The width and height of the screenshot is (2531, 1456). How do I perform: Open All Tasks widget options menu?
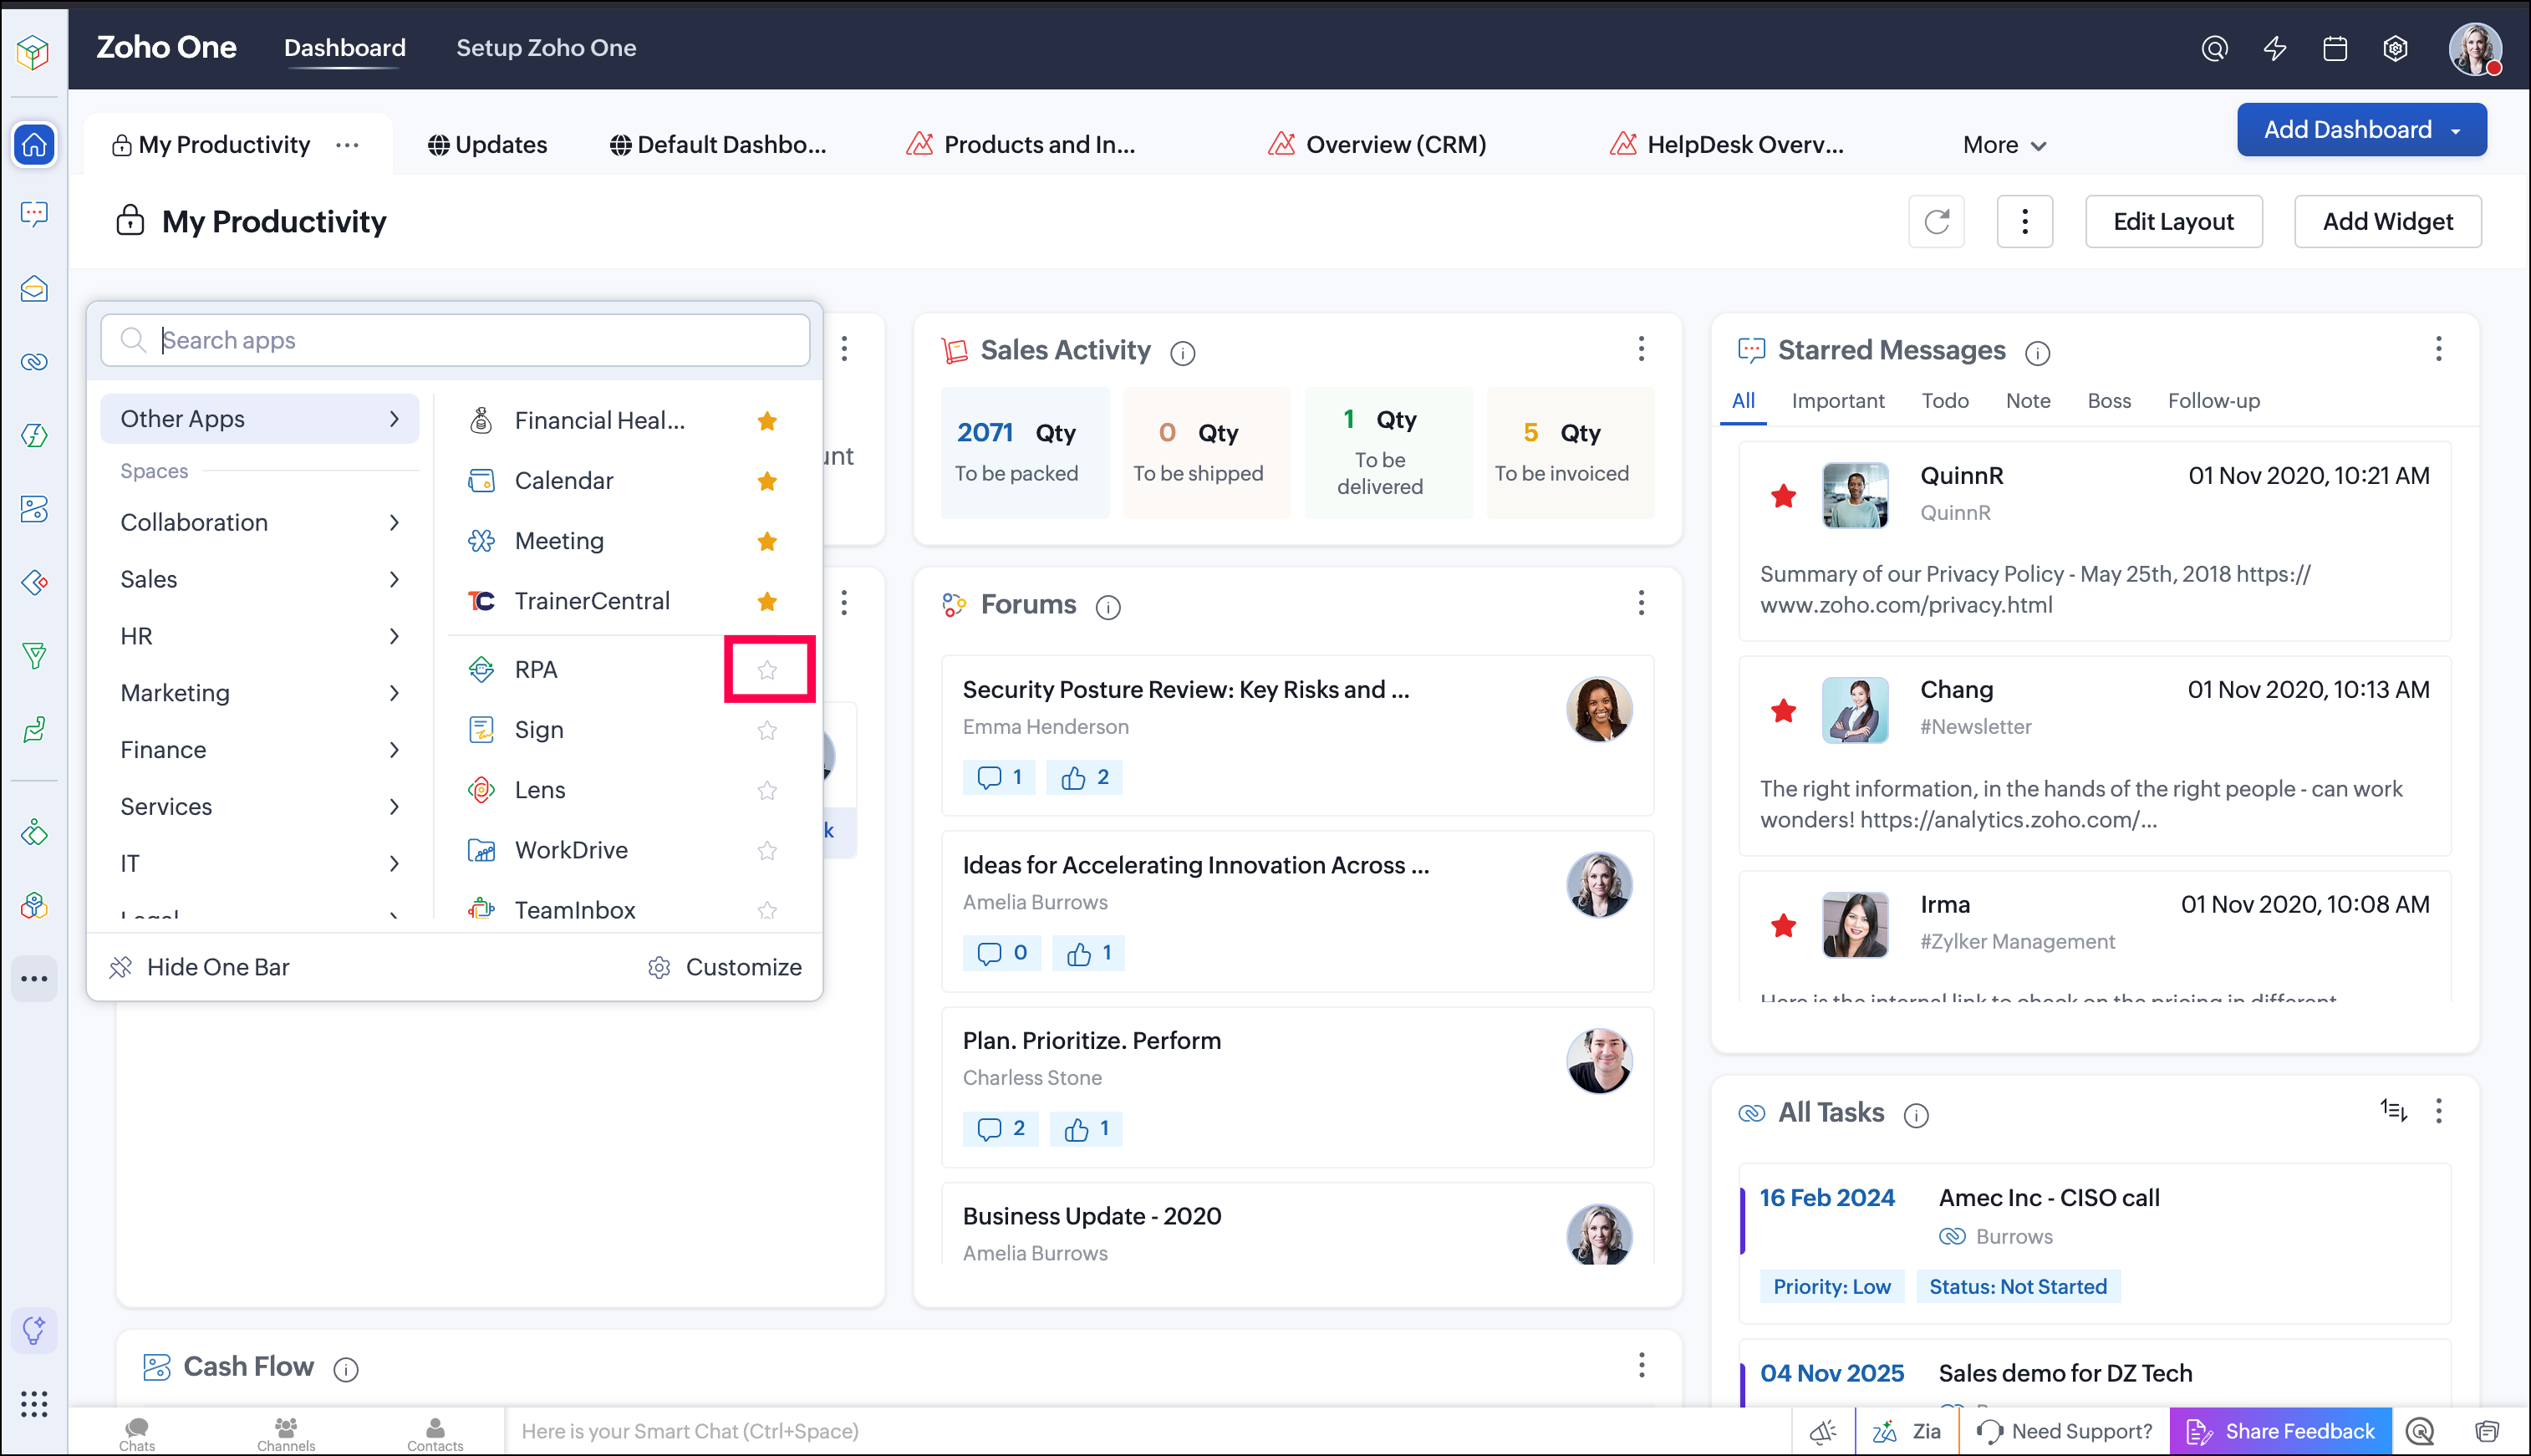pyautogui.click(x=2439, y=1111)
